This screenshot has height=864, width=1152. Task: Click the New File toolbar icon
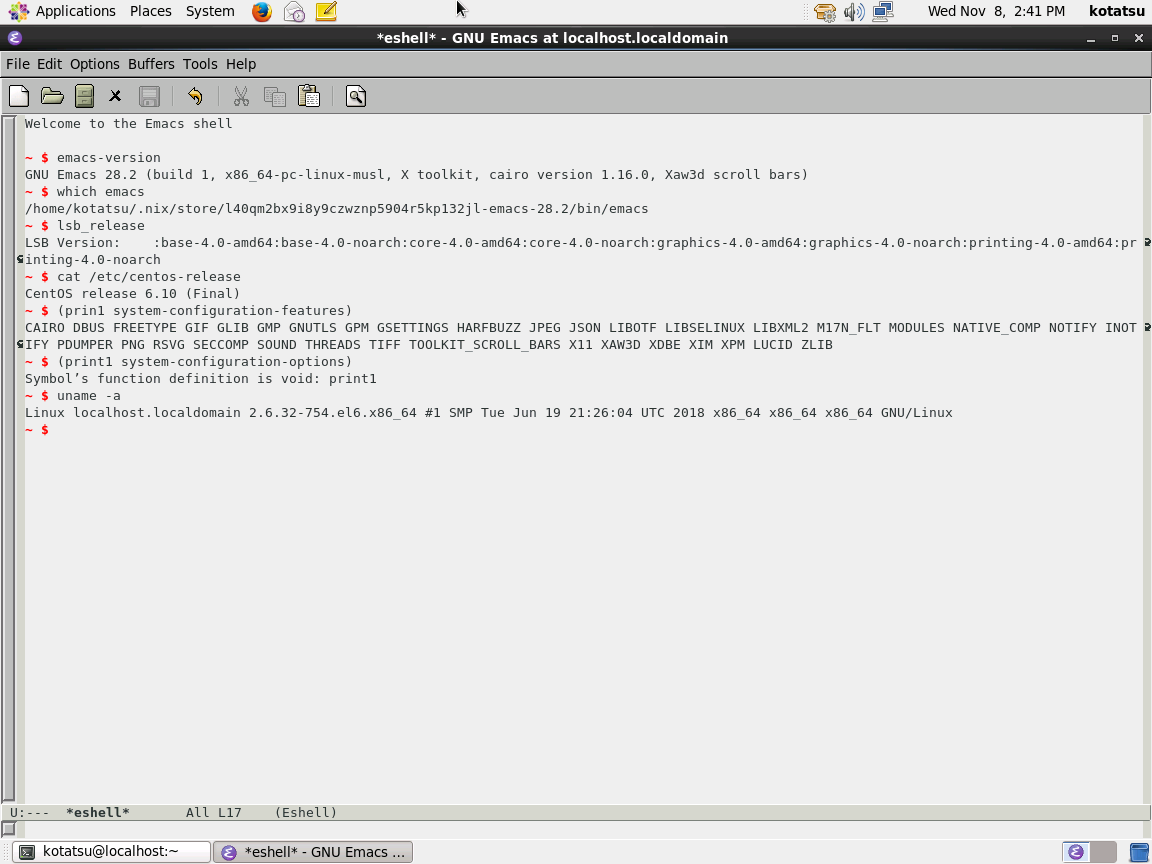[19, 96]
